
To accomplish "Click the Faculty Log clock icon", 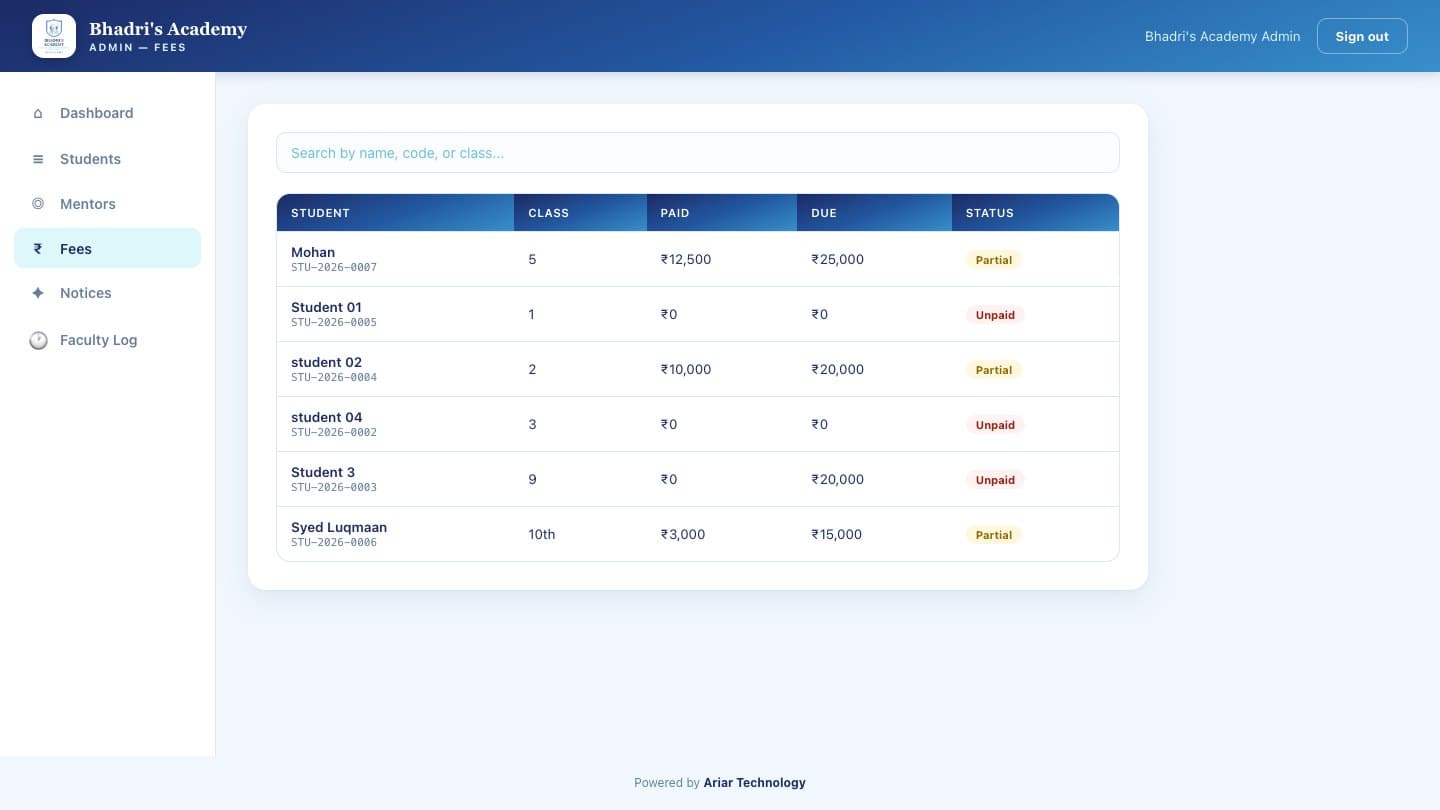I will pyautogui.click(x=38, y=340).
